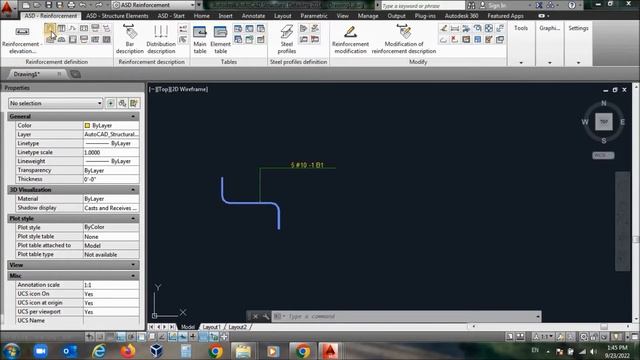Viewport: 640px width, 360px height.
Task: Click the Select Objects icon in Properties
Action: pos(122,103)
